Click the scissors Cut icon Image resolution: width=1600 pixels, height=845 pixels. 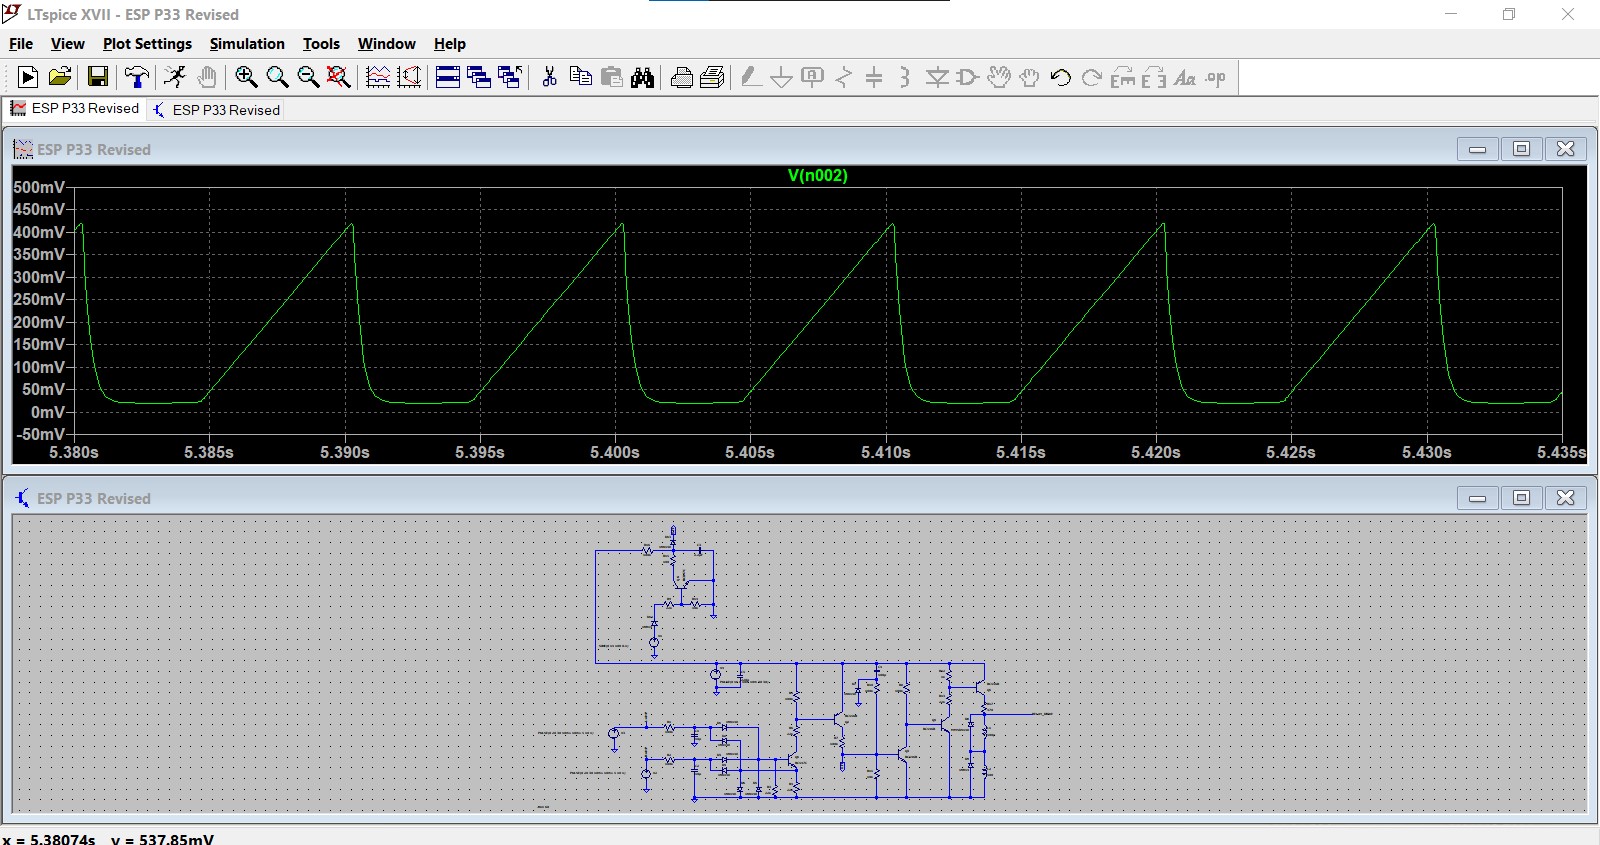549,77
